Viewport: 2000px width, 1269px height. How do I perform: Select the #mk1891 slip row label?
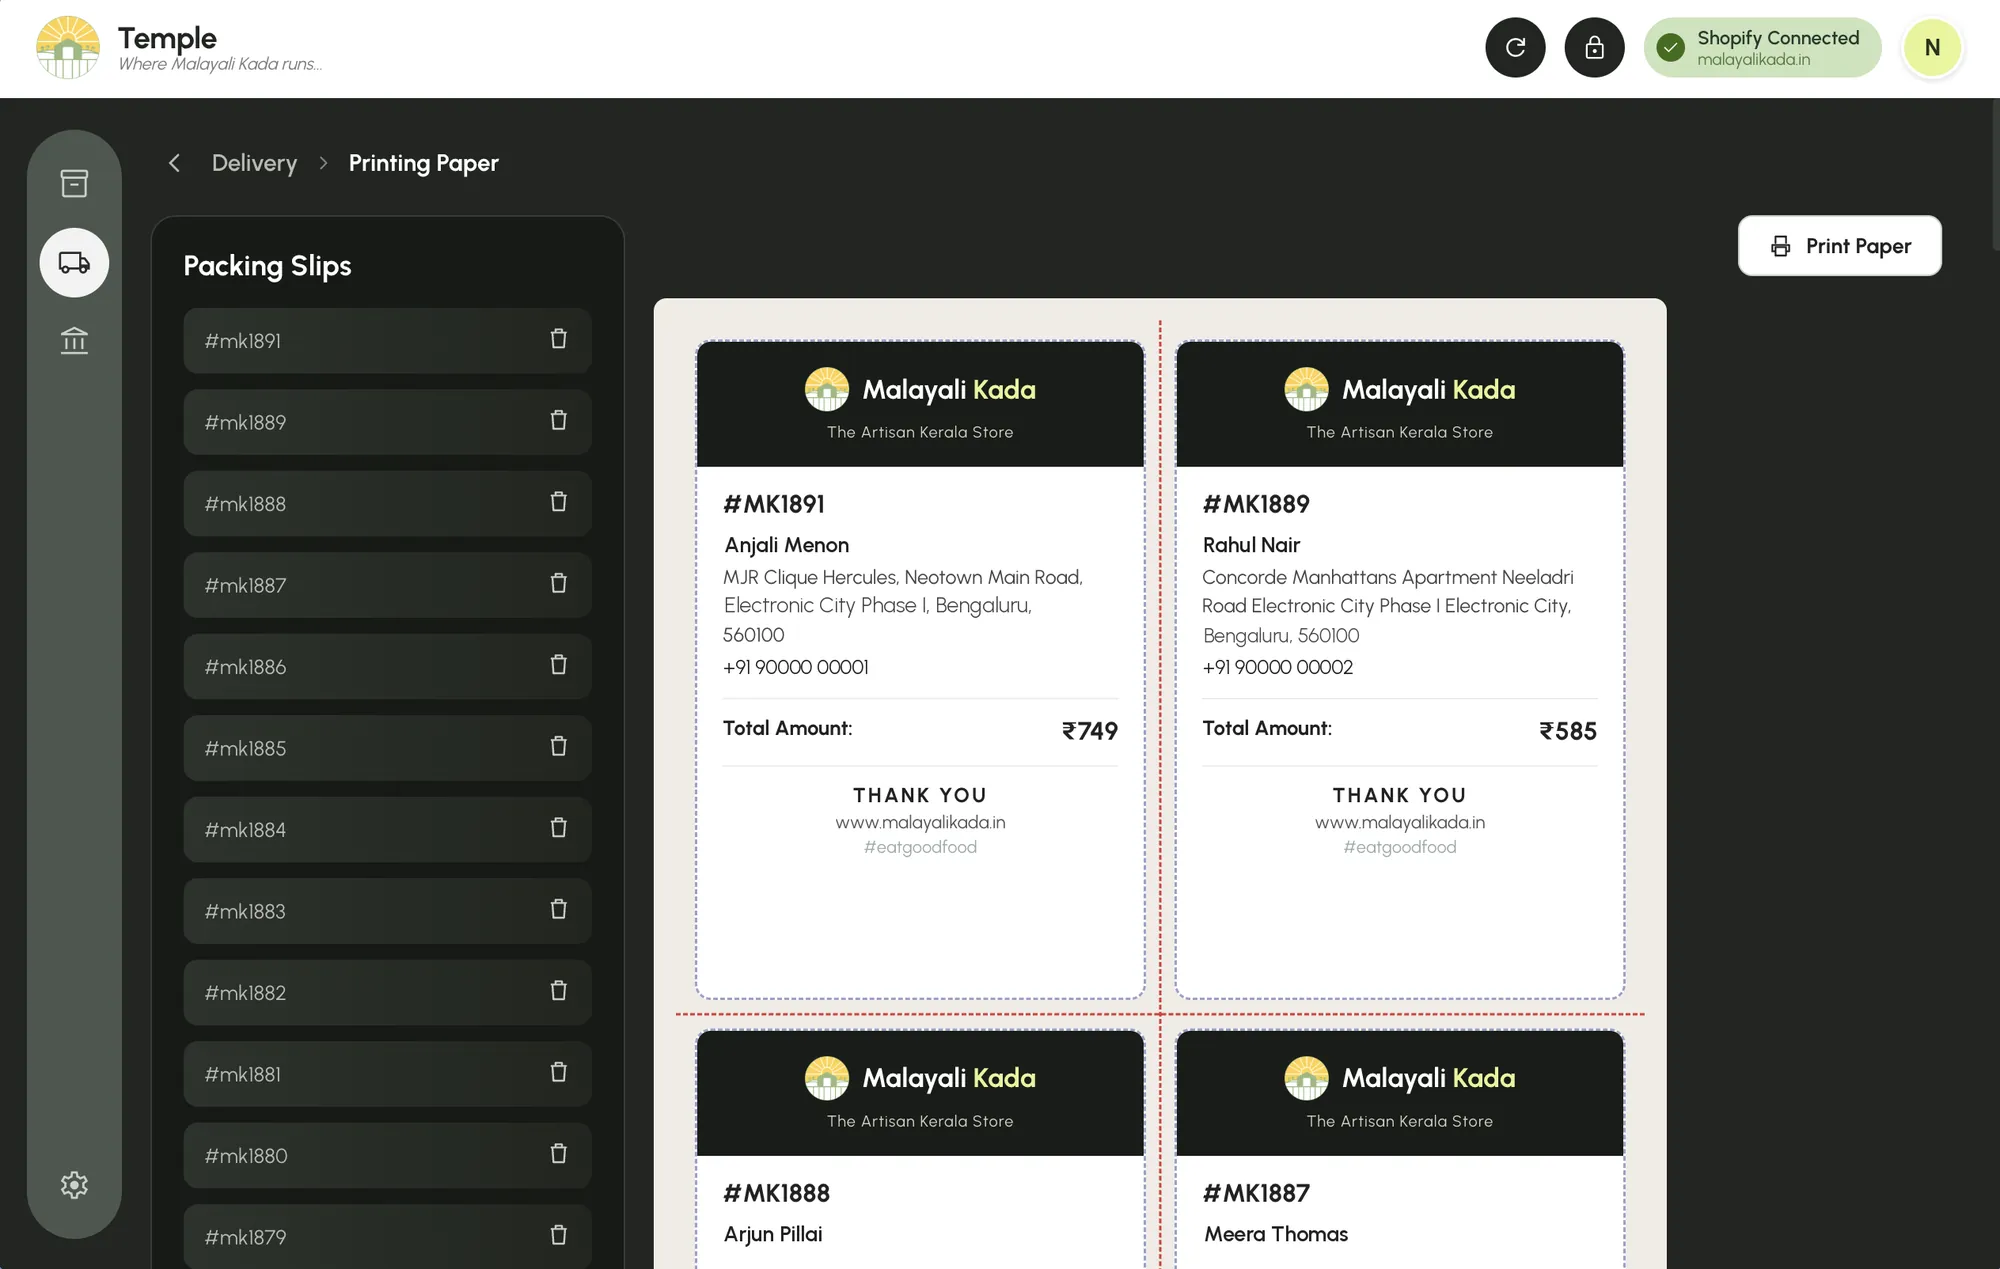[243, 341]
